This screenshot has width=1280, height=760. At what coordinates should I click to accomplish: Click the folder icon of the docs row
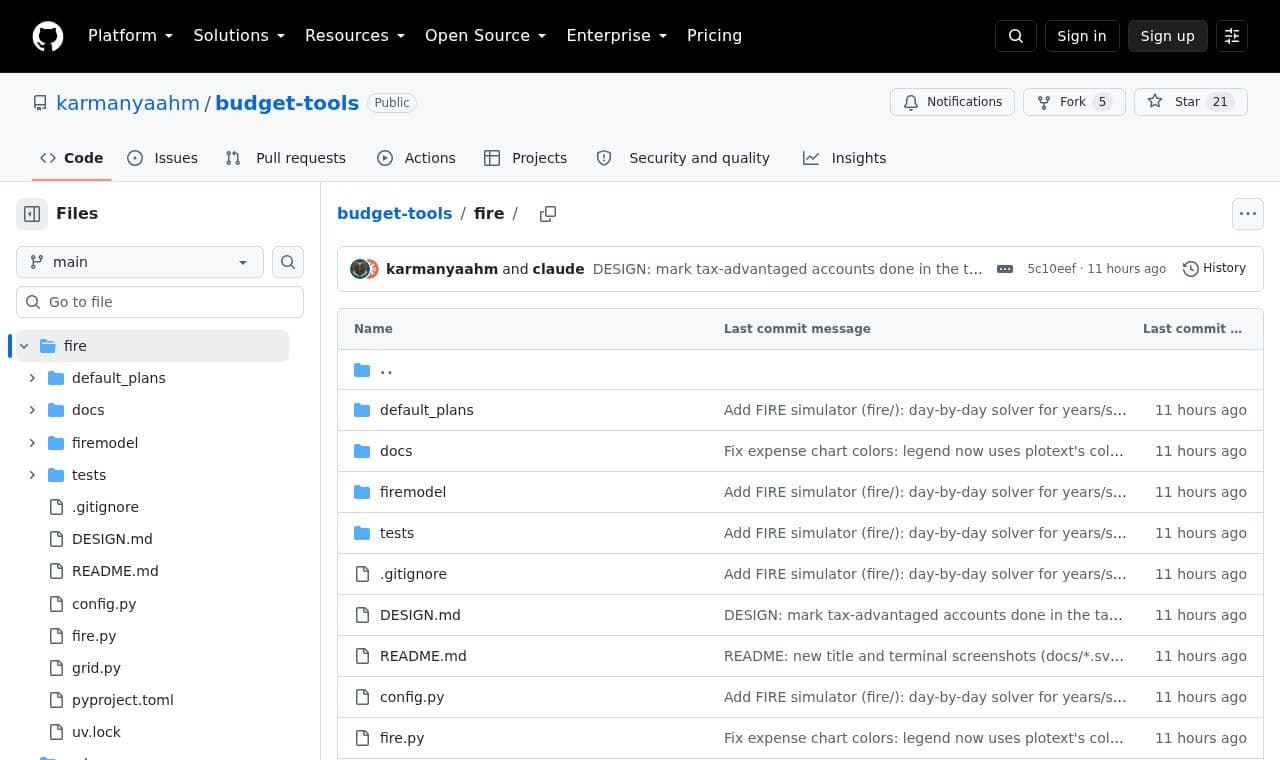[362, 451]
